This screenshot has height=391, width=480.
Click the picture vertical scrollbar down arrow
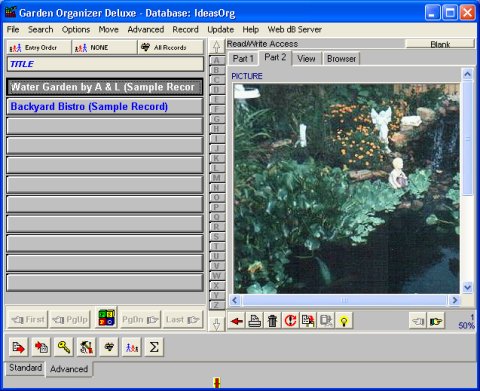coord(468,287)
